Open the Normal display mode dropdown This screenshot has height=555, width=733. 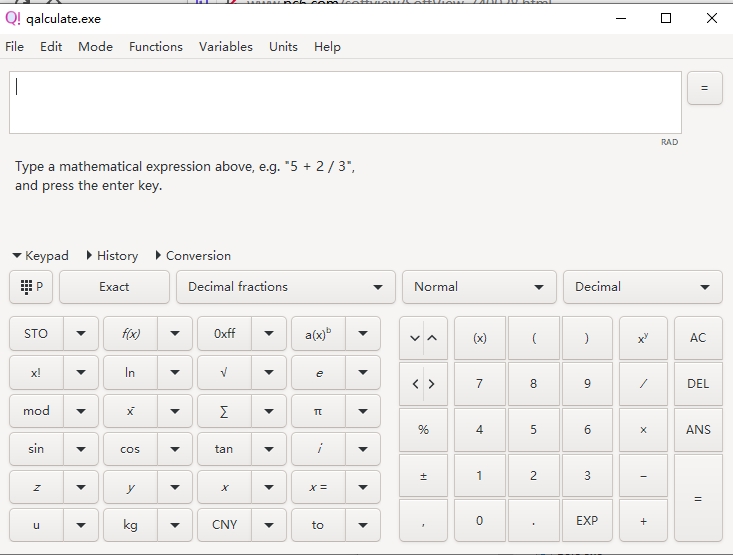click(x=479, y=287)
